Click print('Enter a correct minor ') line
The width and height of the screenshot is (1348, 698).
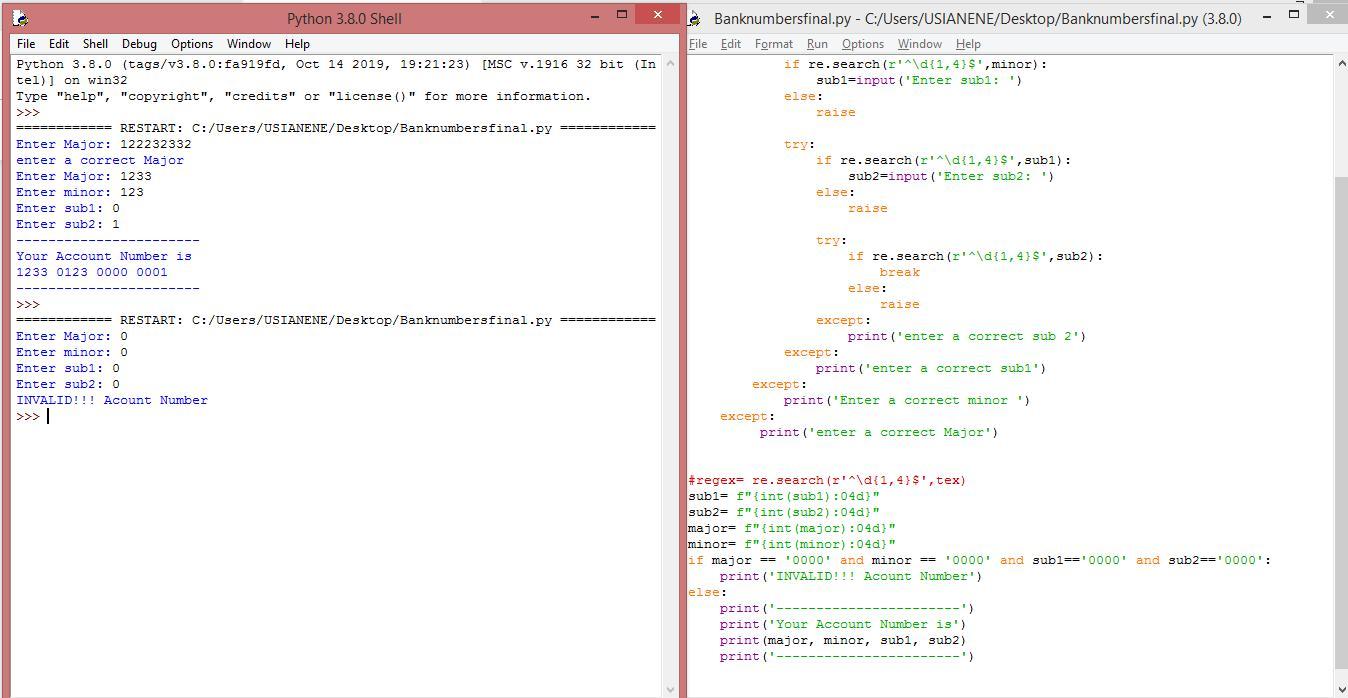point(907,400)
